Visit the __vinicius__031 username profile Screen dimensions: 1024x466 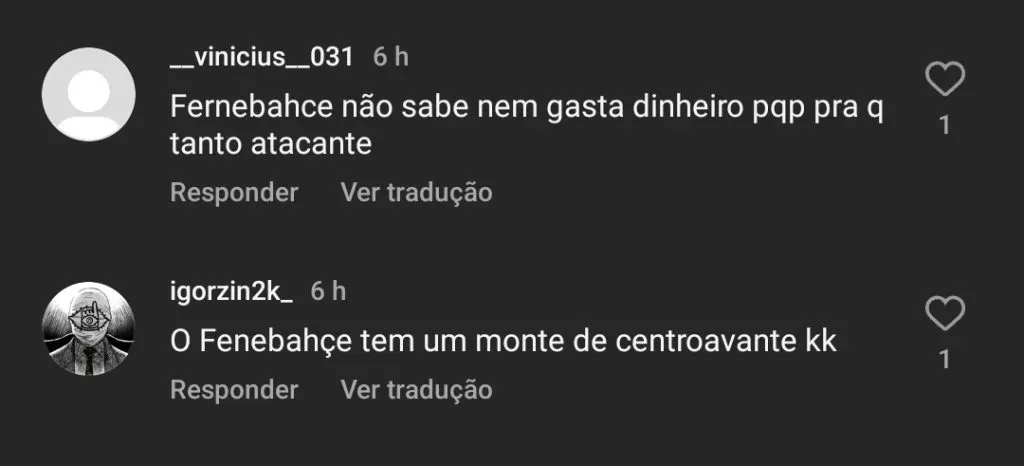[262, 56]
